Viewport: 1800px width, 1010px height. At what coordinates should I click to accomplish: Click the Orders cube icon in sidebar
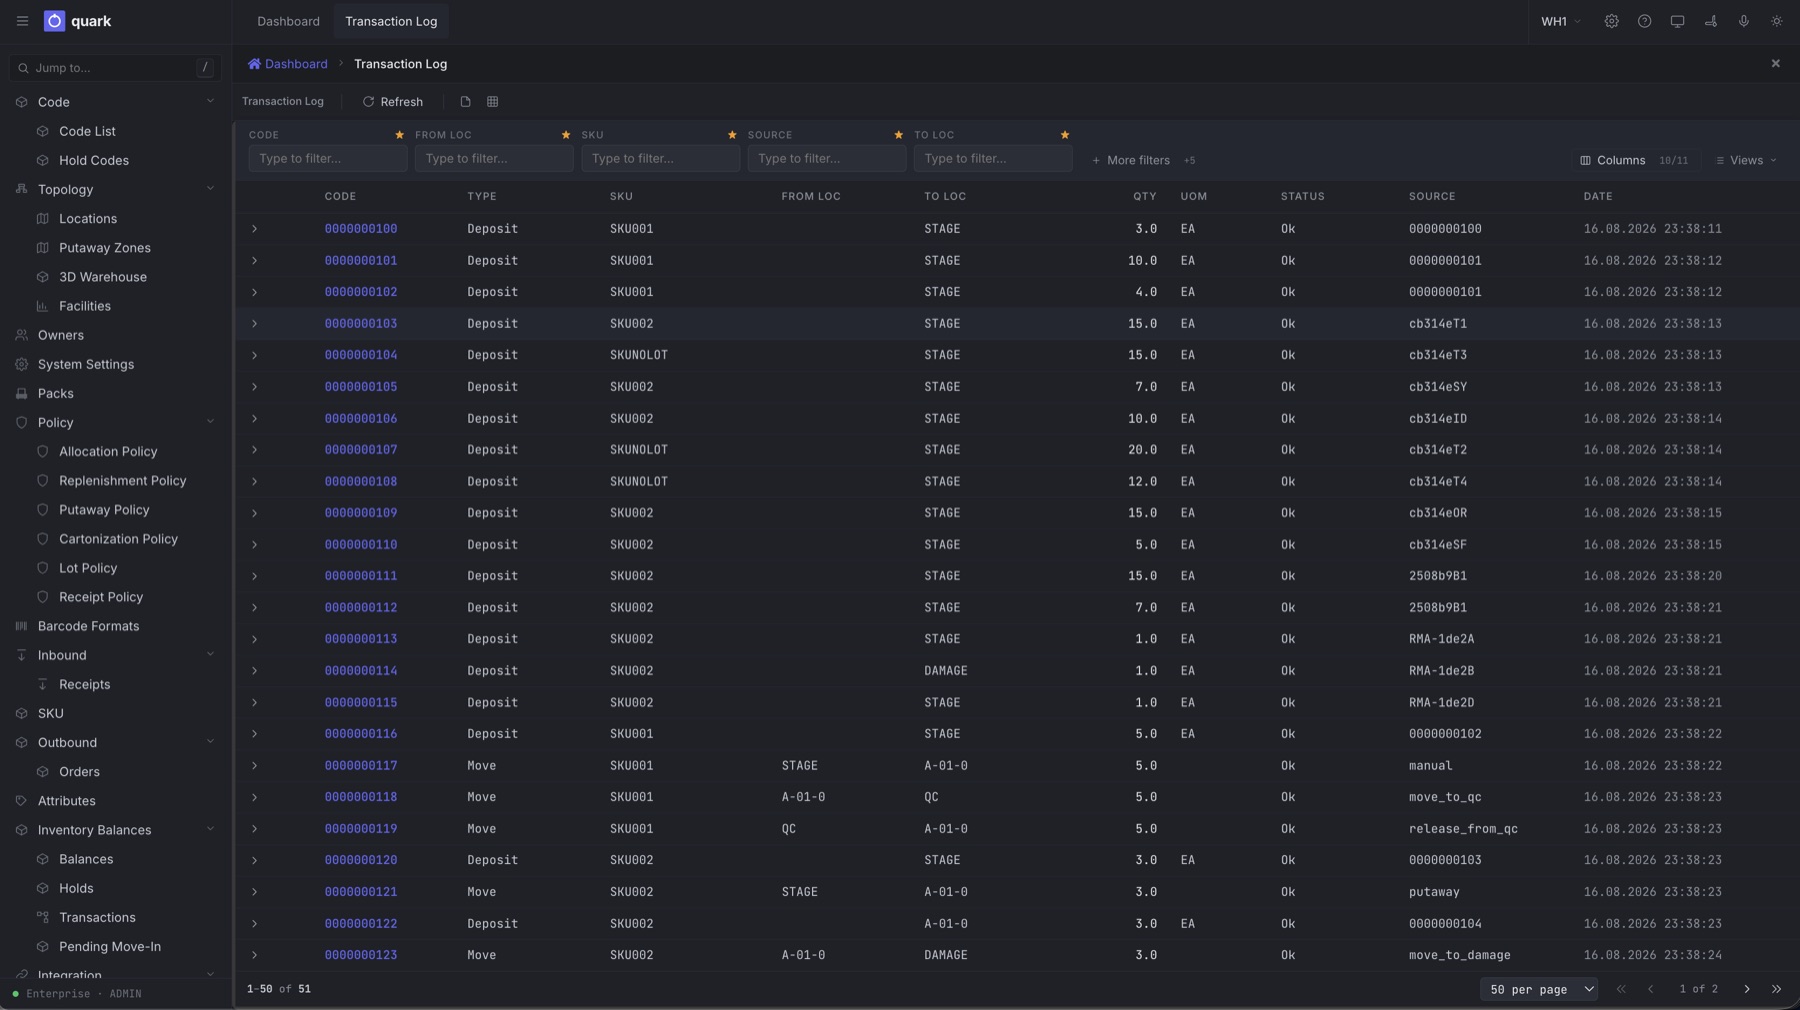42,772
